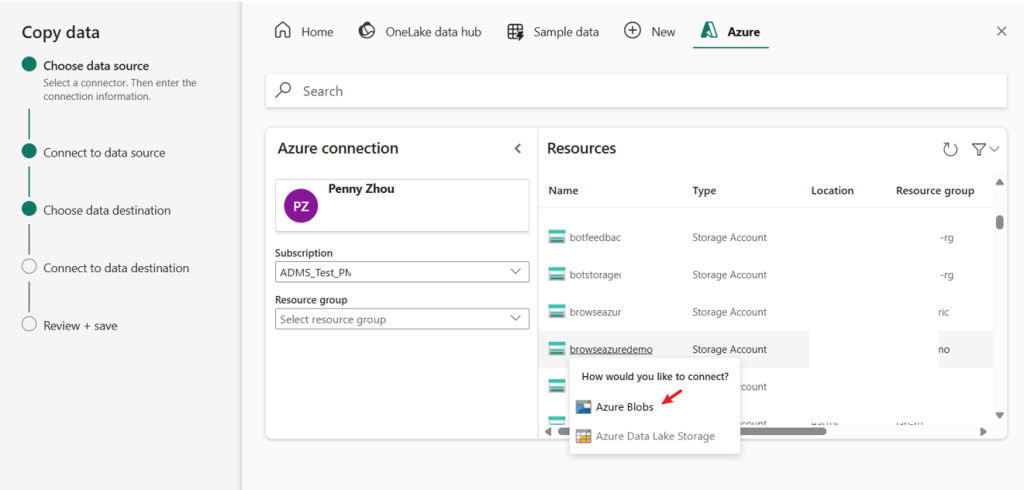
Task: Close the Copy data dialog
Action: click(x=1001, y=31)
